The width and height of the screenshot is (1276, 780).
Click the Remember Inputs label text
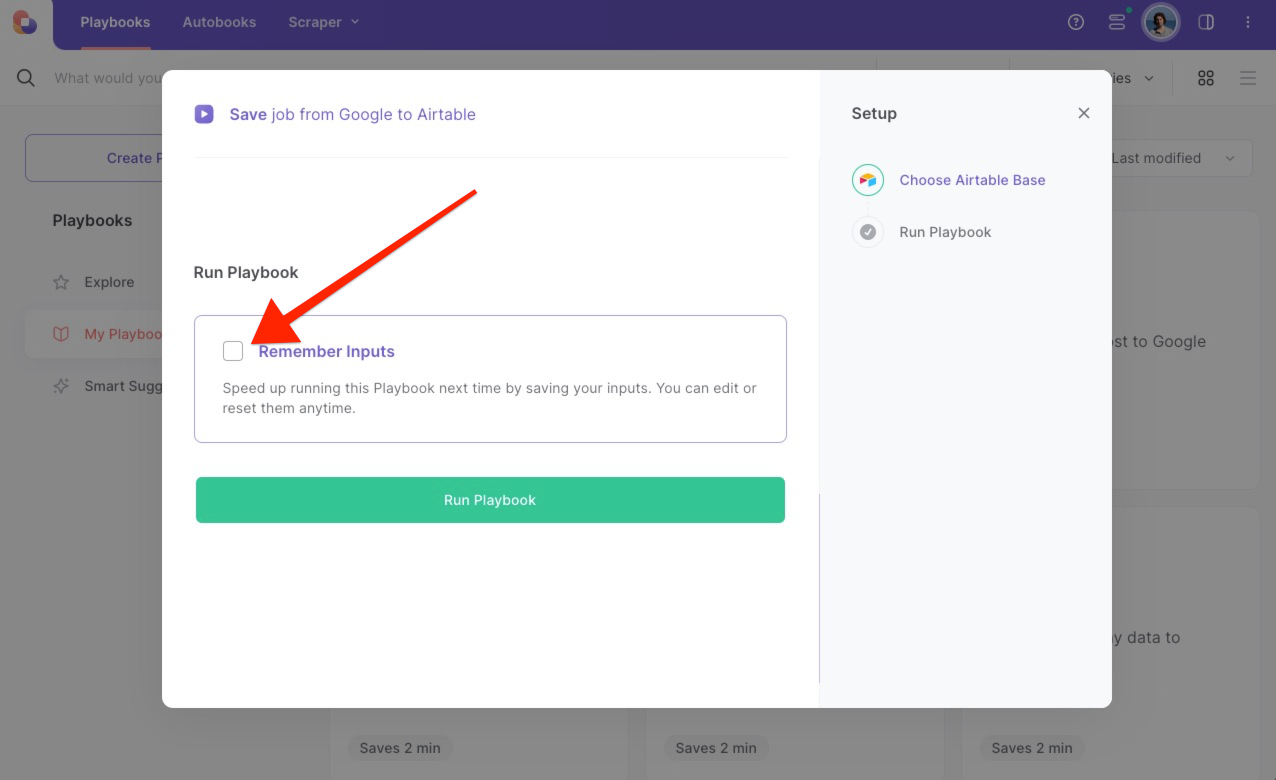pyautogui.click(x=327, y=351)
